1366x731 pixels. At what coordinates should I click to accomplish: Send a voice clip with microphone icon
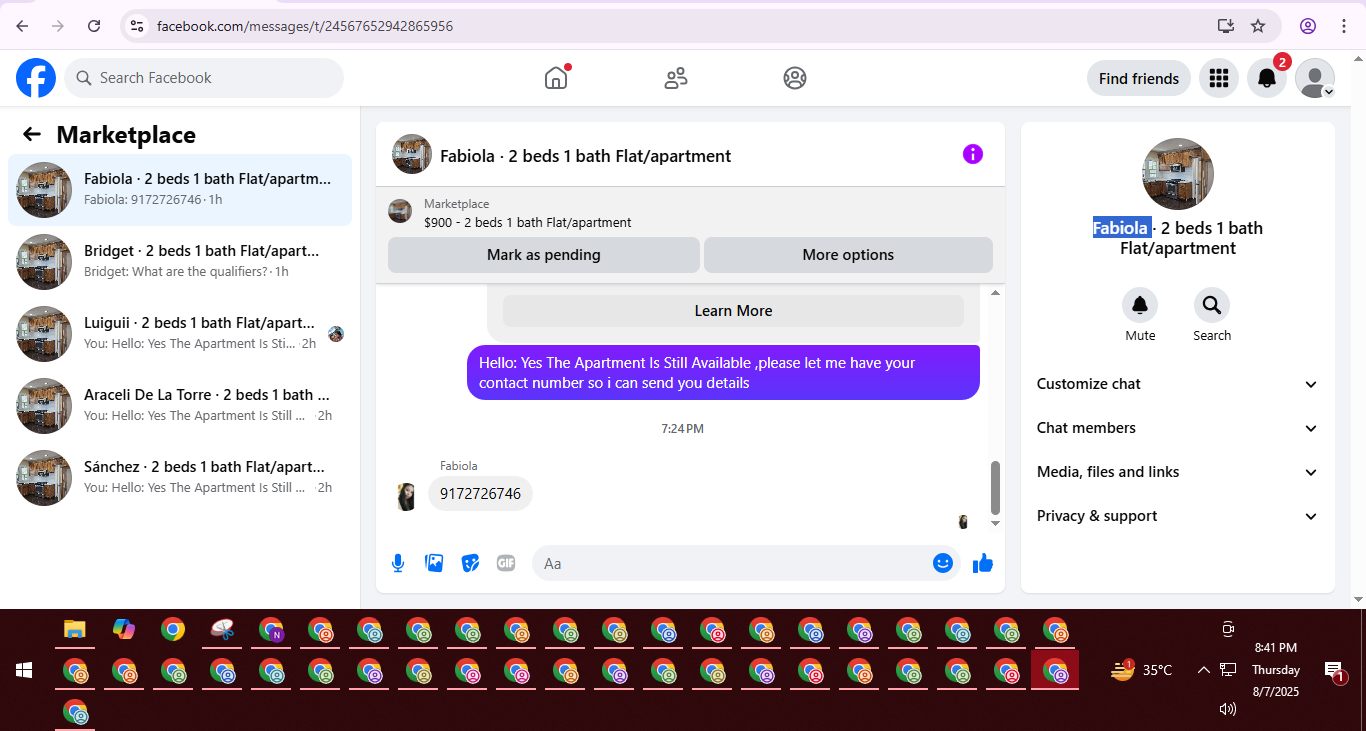pos(398,563)
